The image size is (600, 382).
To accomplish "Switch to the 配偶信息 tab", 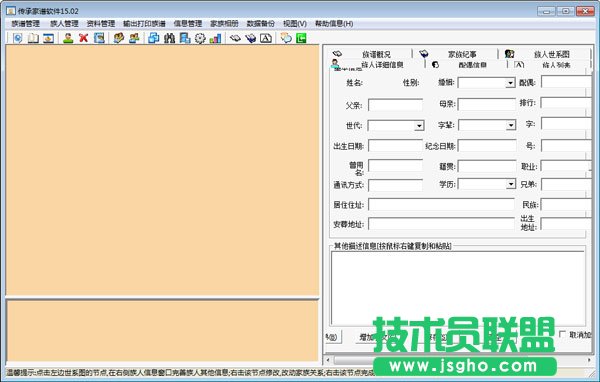I will point(466,65).
